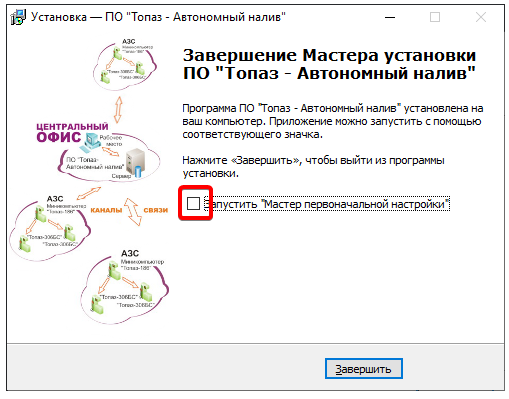
Task: Click the Завершить button
Action: (x=364, y=369)
